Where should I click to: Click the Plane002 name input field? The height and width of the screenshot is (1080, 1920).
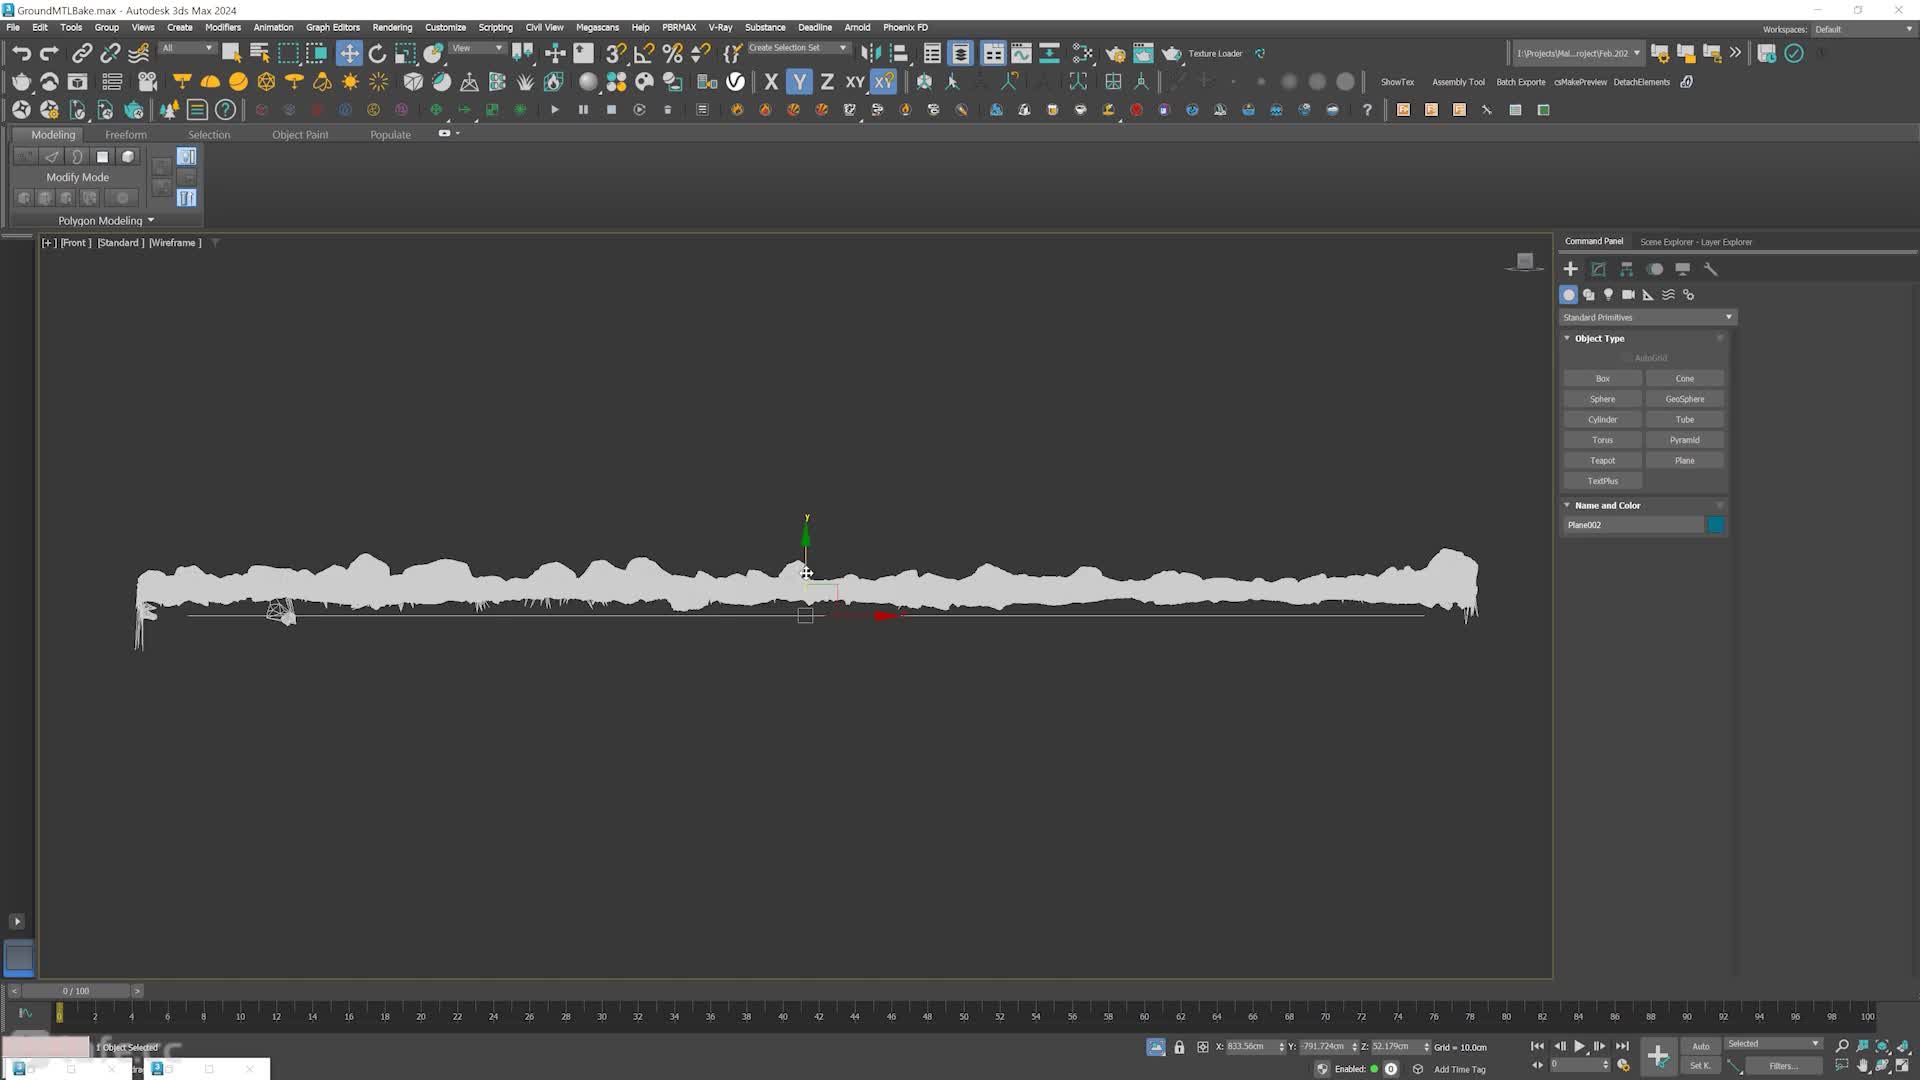(x=1633, y=525)
